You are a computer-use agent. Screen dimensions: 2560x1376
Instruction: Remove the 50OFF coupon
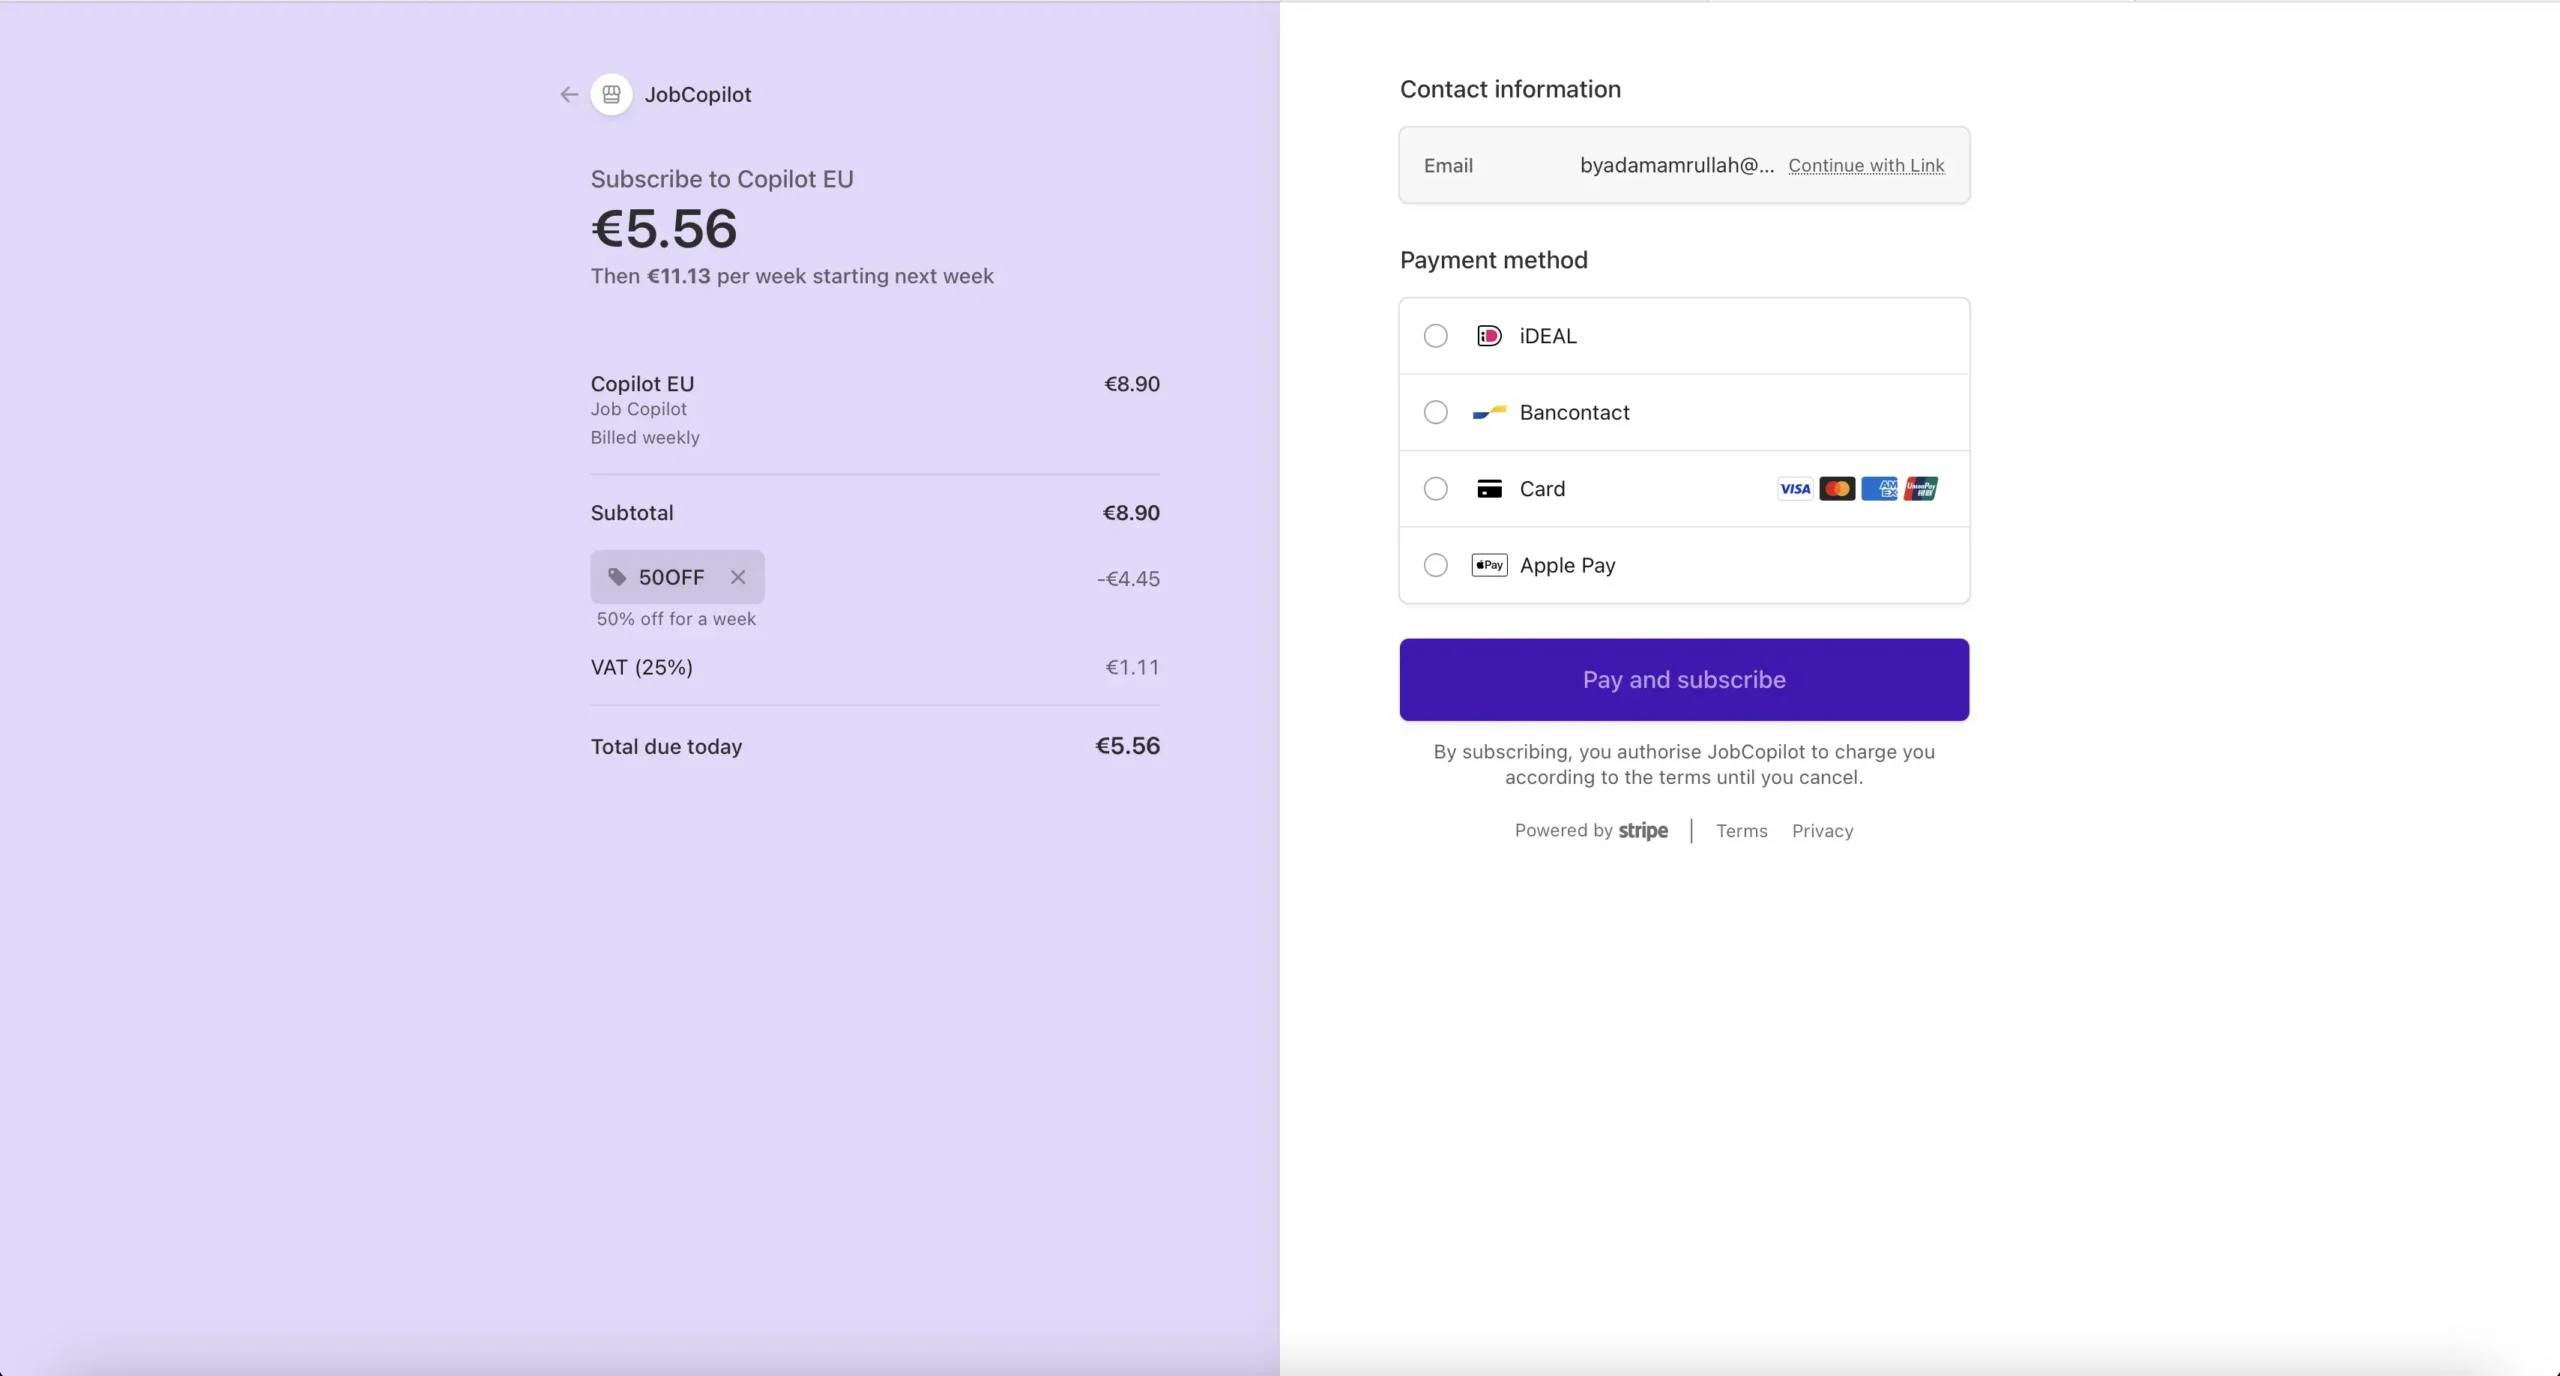coord(737,578)
